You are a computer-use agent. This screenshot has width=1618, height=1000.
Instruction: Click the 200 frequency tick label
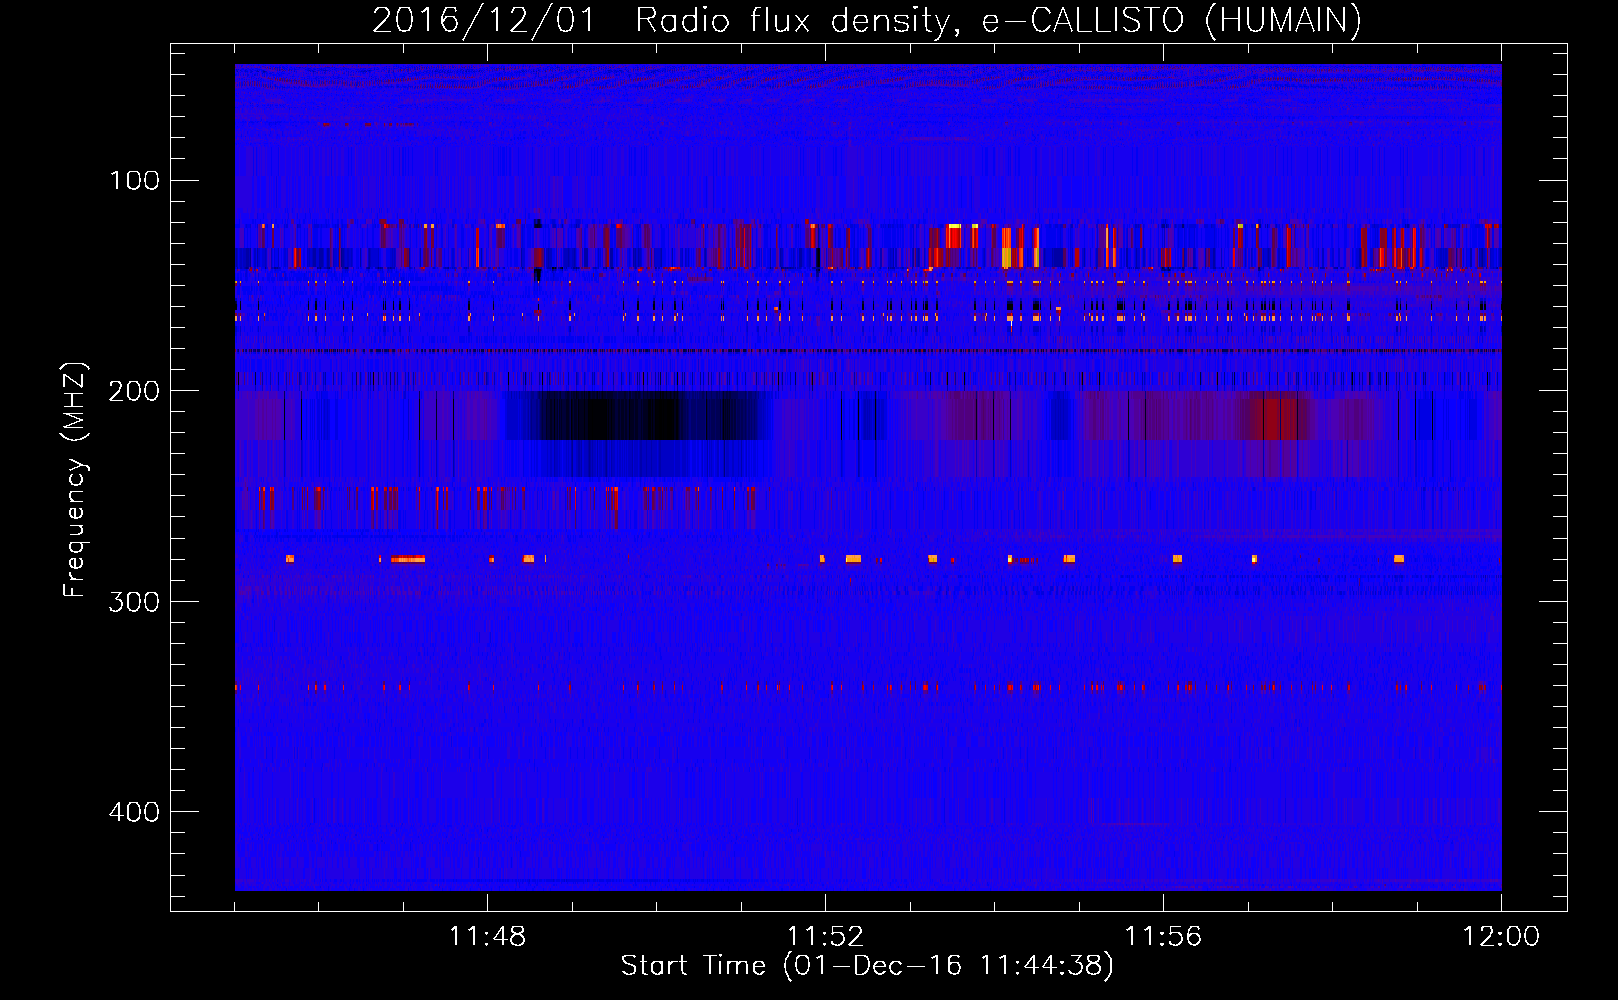point(134,391)
